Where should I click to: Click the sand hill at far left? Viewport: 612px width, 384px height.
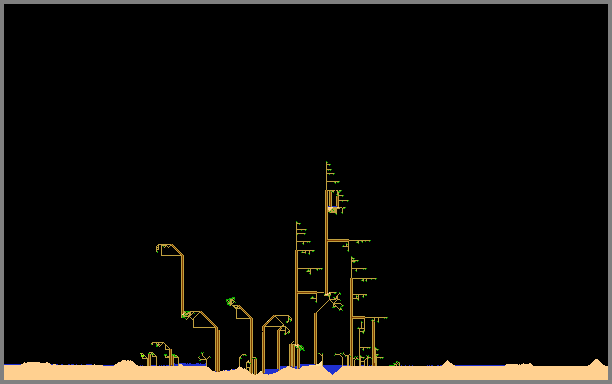(35, 364)
